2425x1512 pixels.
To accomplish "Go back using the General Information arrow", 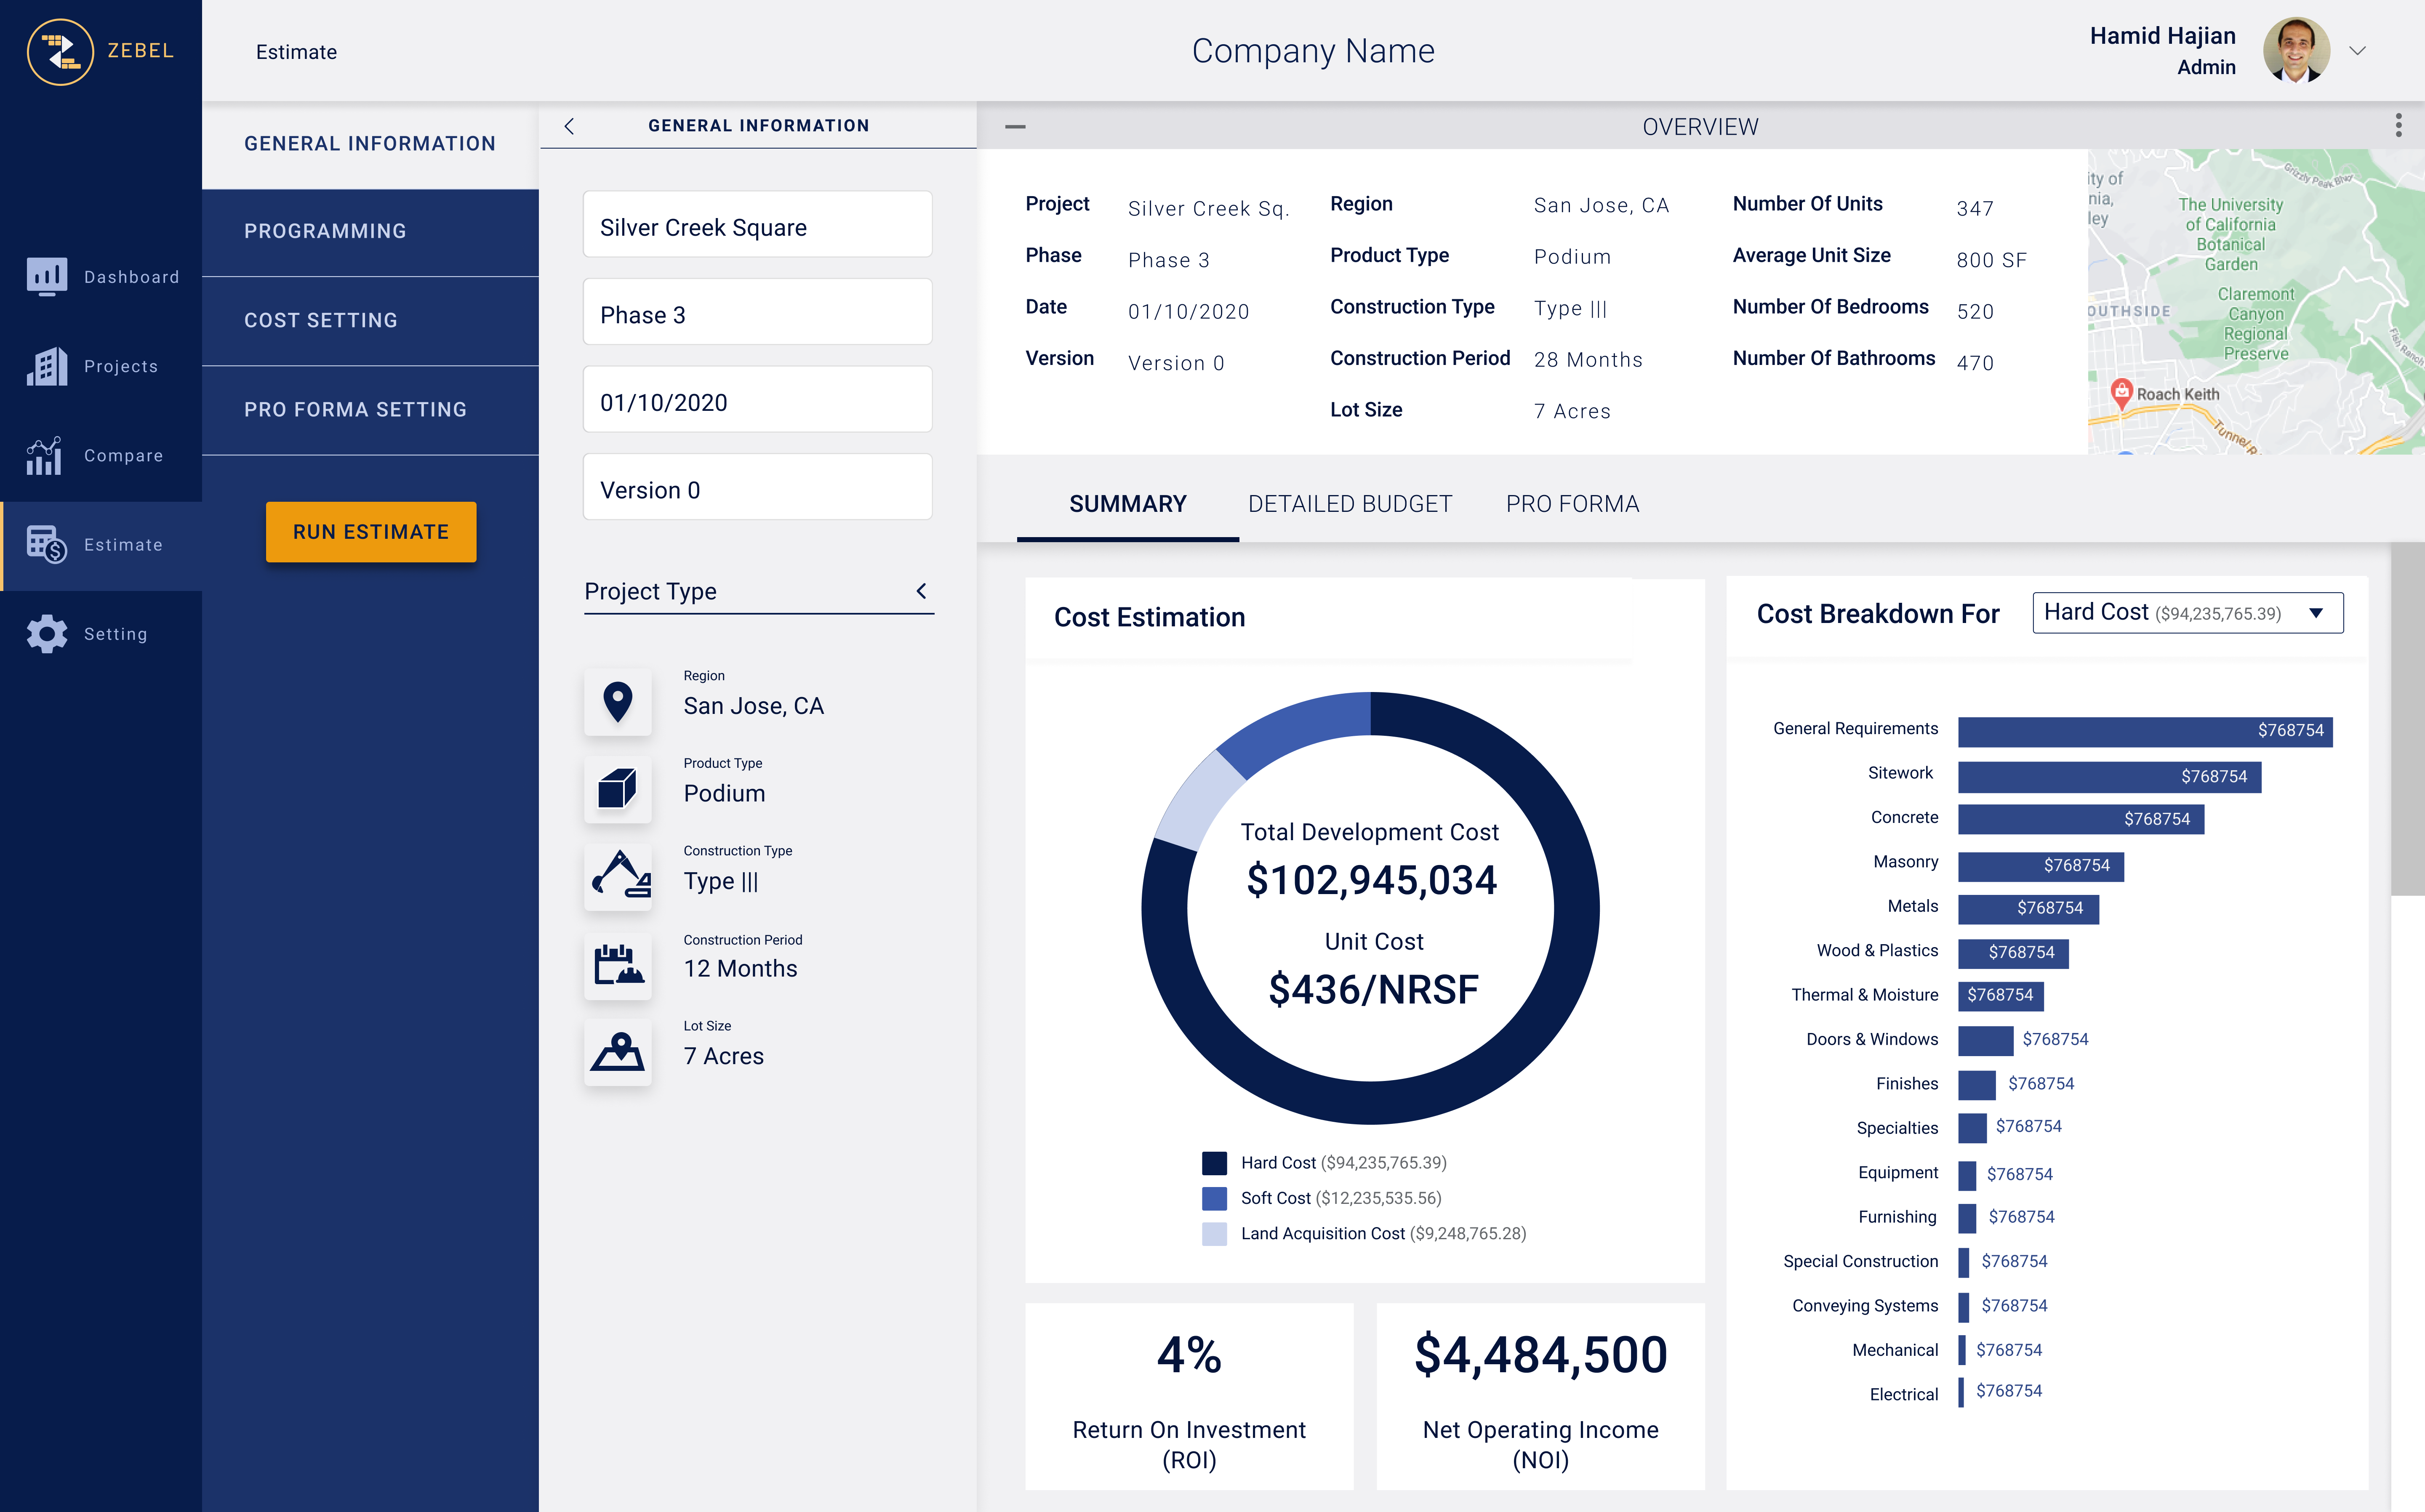I will [569, 126].
